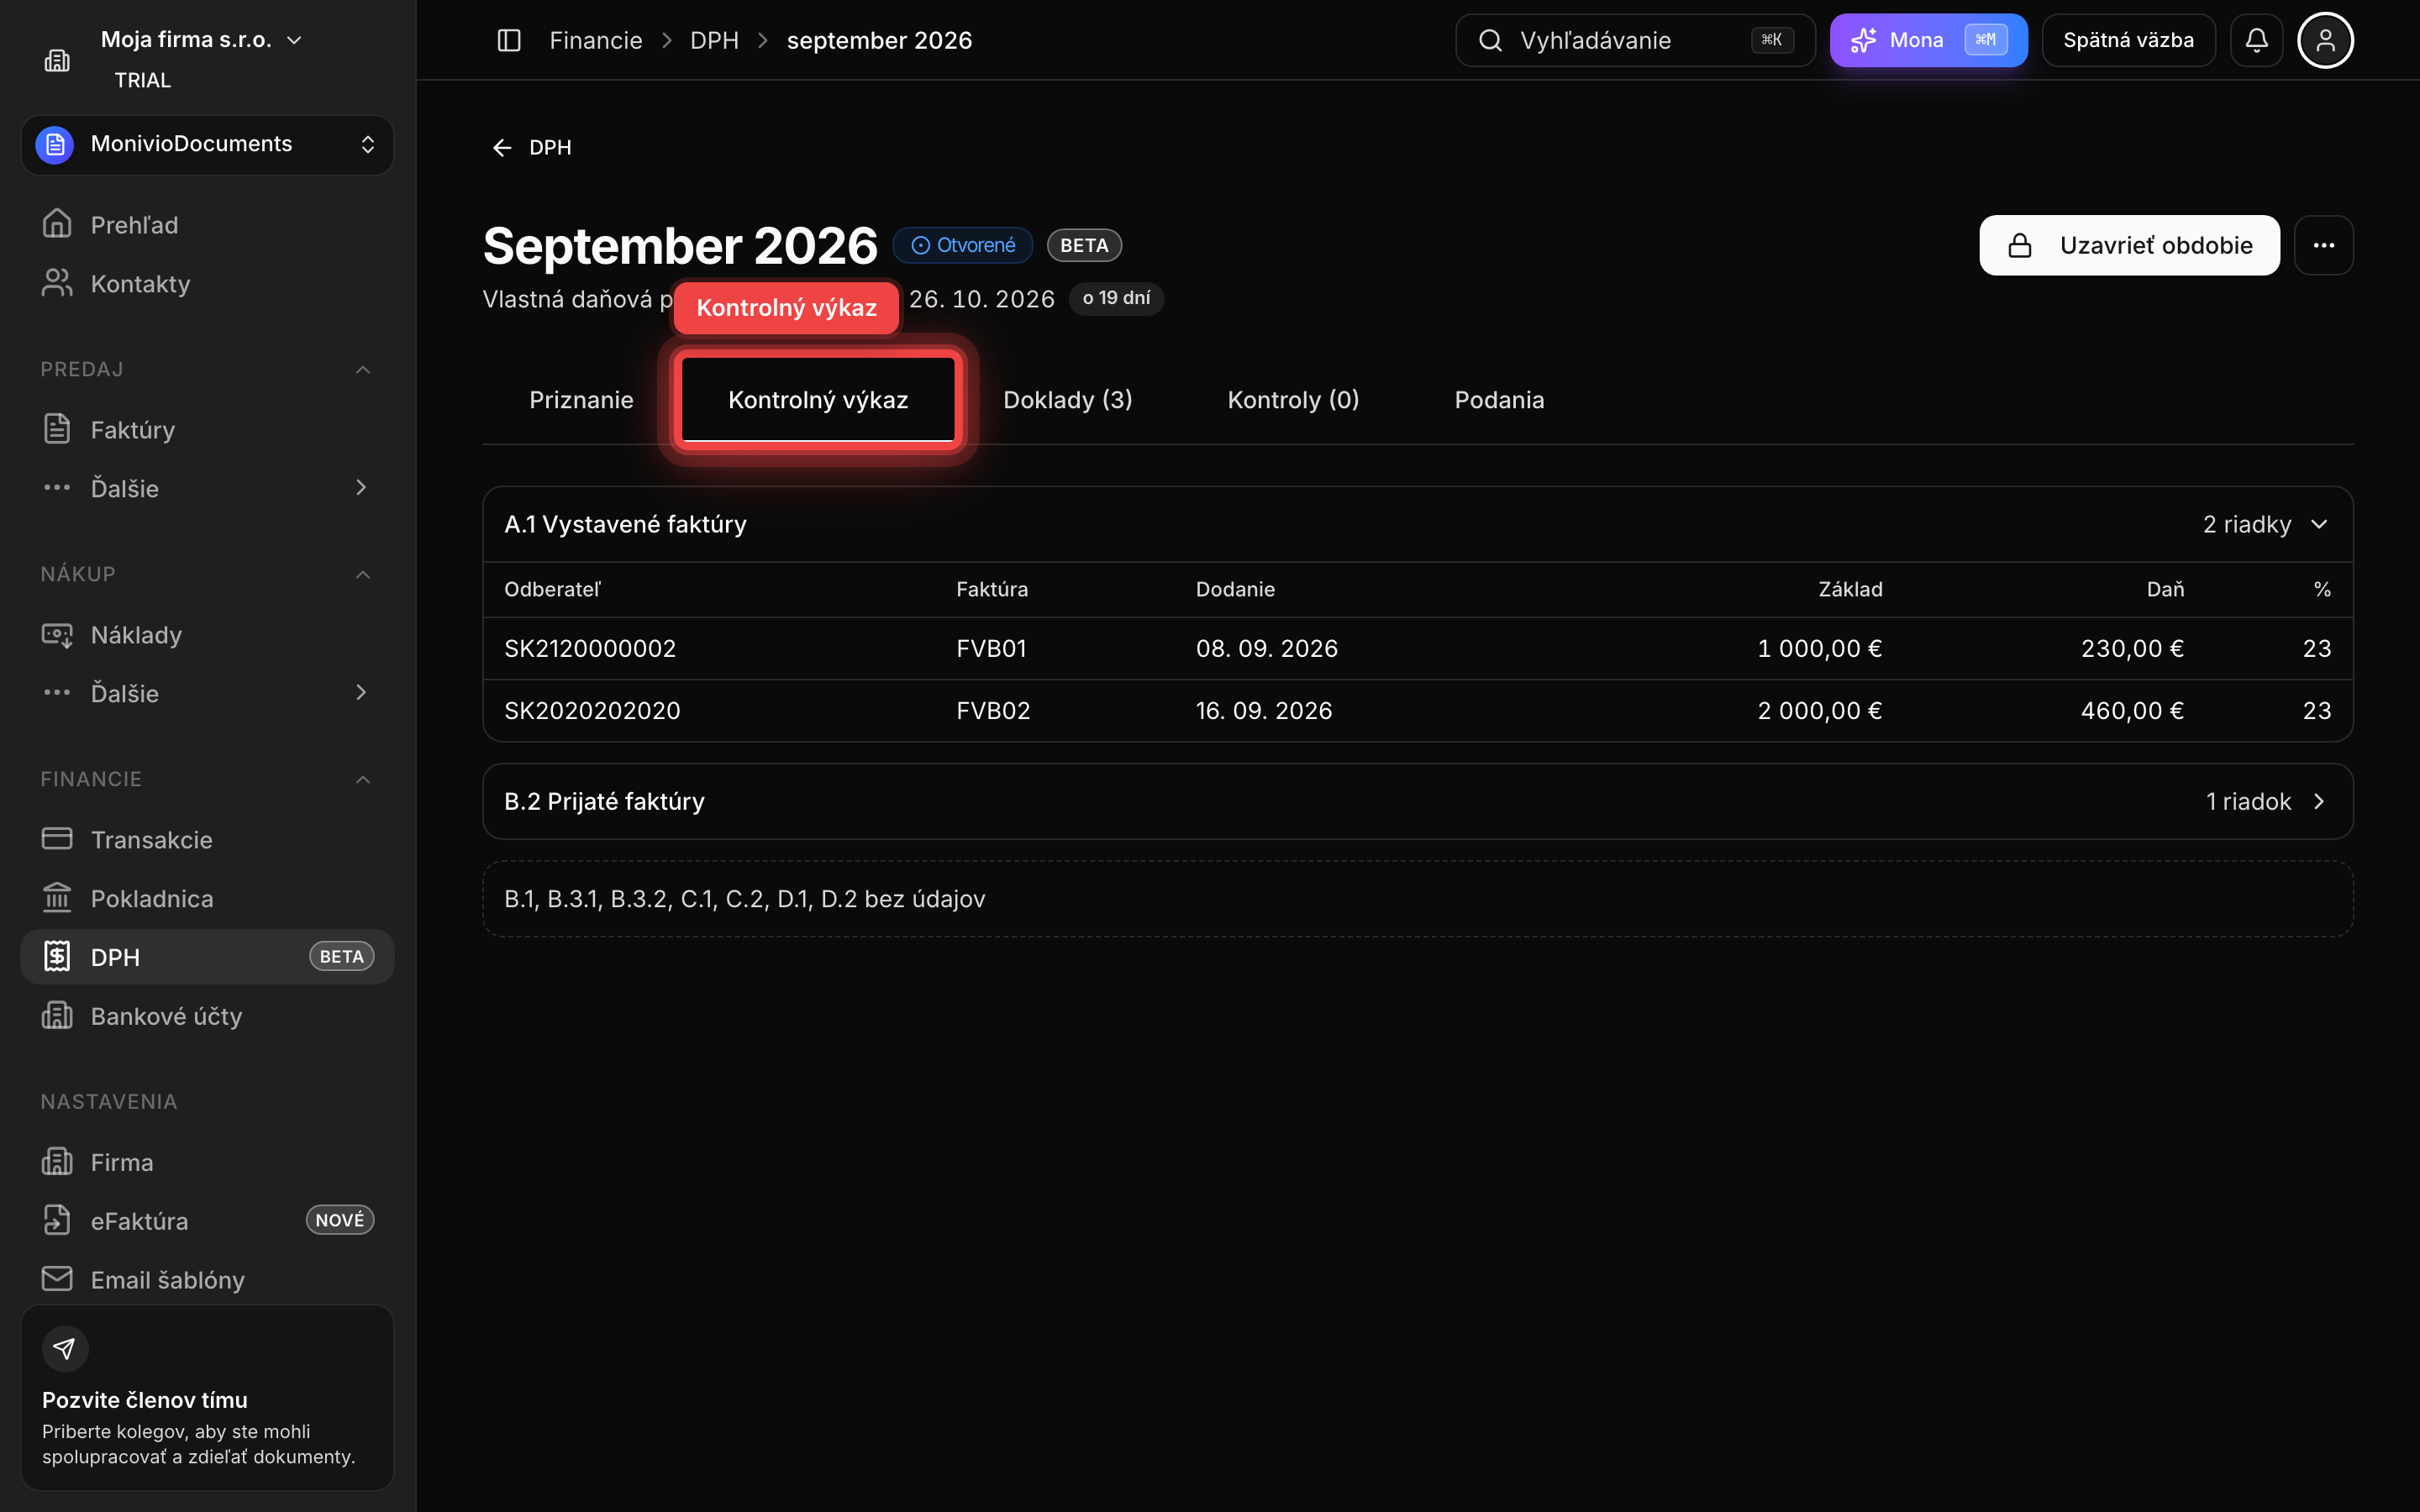Viewport: 2420px width, 1512px height.
Task: Go to Financie in the breadcrumb
Action: (x=596, y=40)
